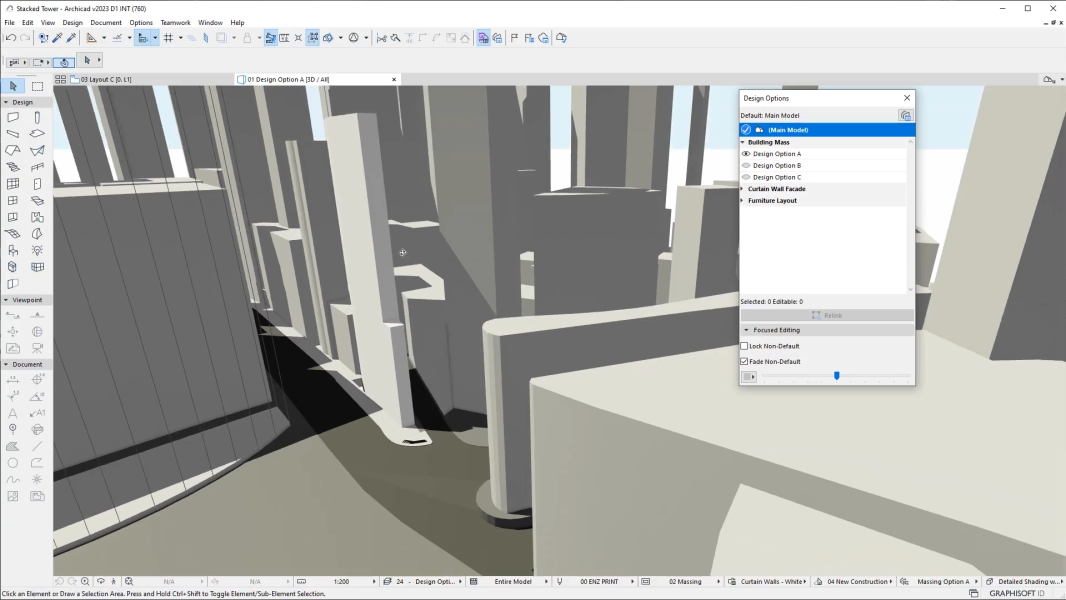Choose the Lamp tool

(x=37, y=250)
